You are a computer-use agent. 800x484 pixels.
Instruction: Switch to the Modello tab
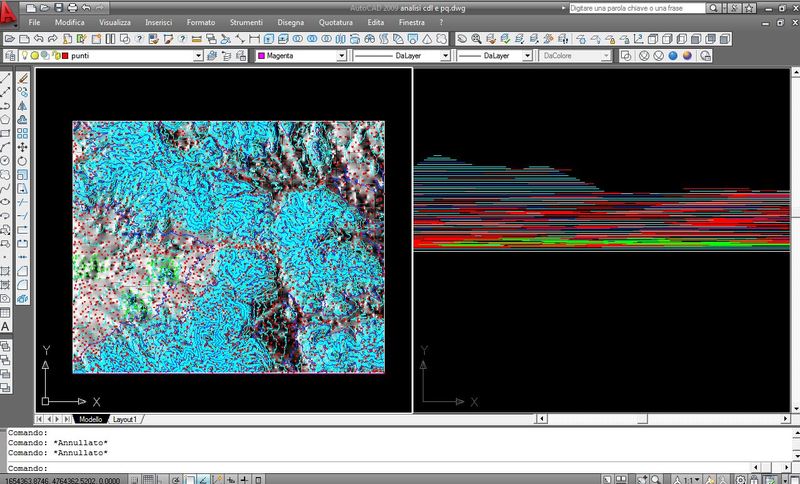pyautogui.click(x=90, y=420)
